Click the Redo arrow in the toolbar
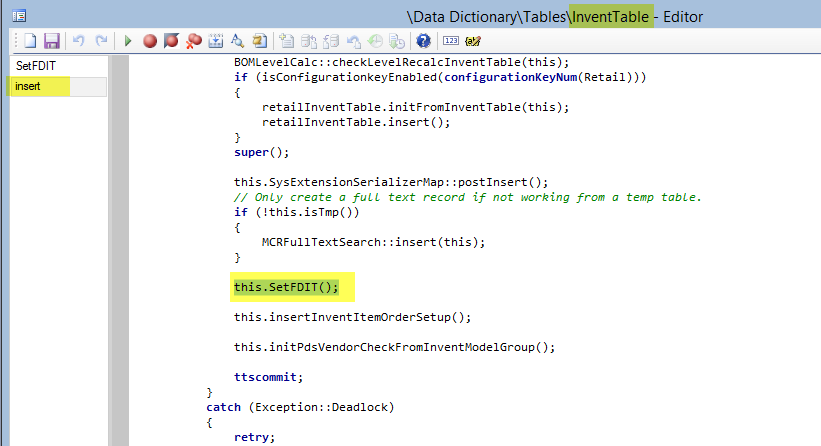 [100, 41]
